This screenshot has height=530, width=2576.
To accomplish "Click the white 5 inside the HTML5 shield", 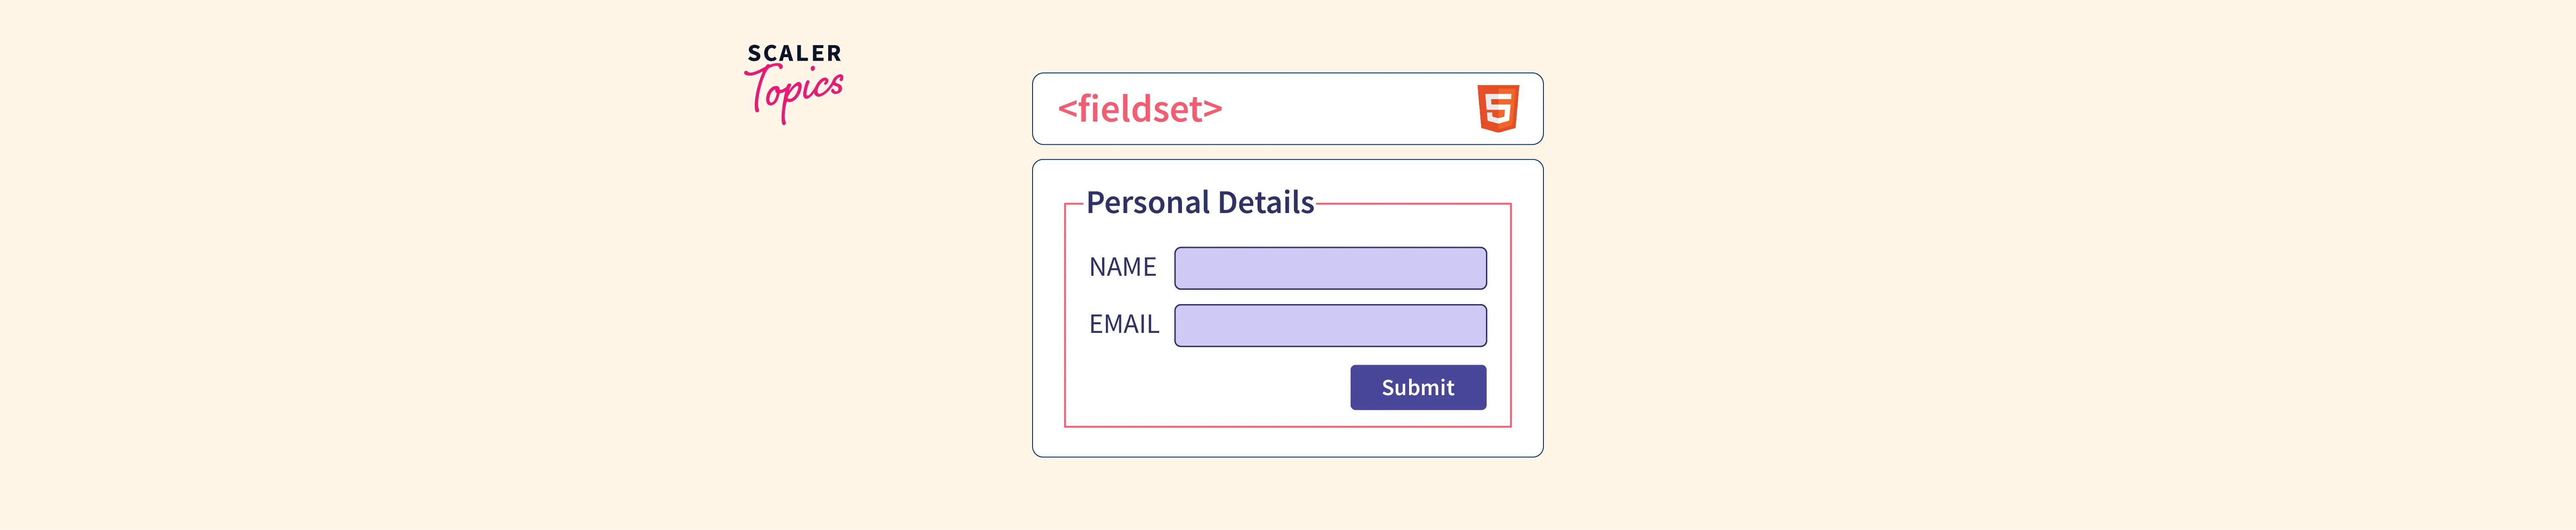I will tap(1498, 107).
